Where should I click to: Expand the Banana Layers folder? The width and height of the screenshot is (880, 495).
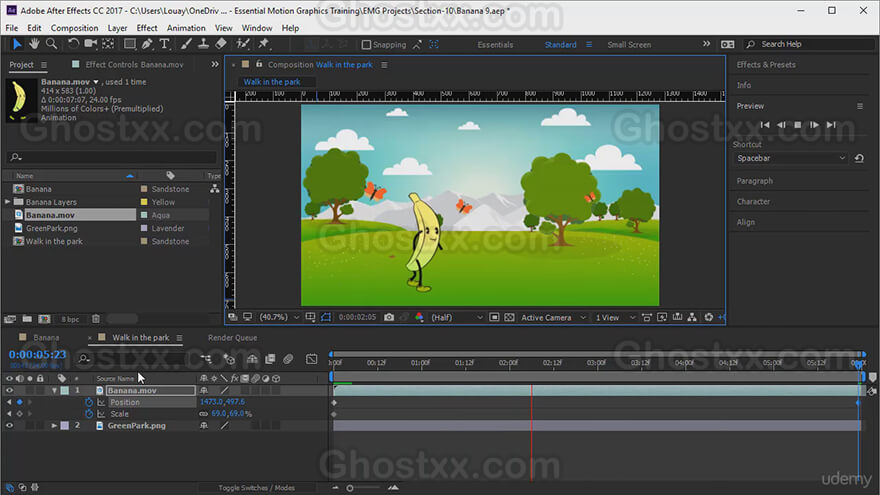[7, 201]
